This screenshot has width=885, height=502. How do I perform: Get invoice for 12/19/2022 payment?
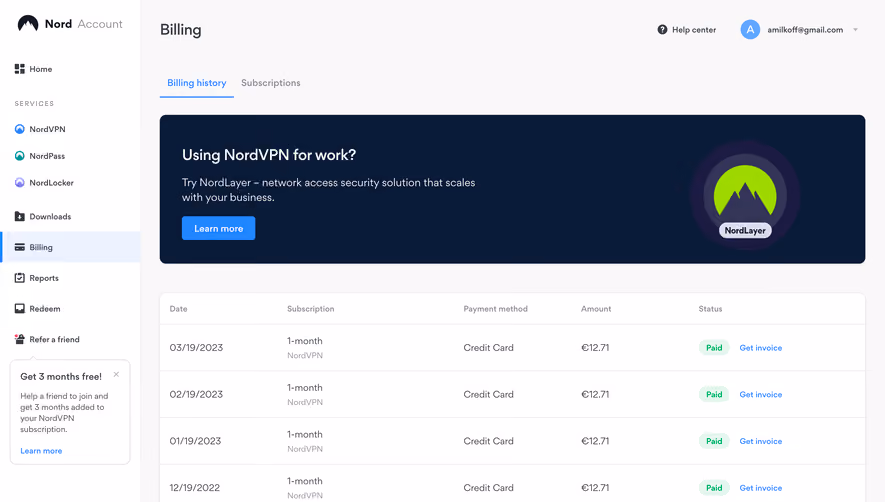coord(760,488)
